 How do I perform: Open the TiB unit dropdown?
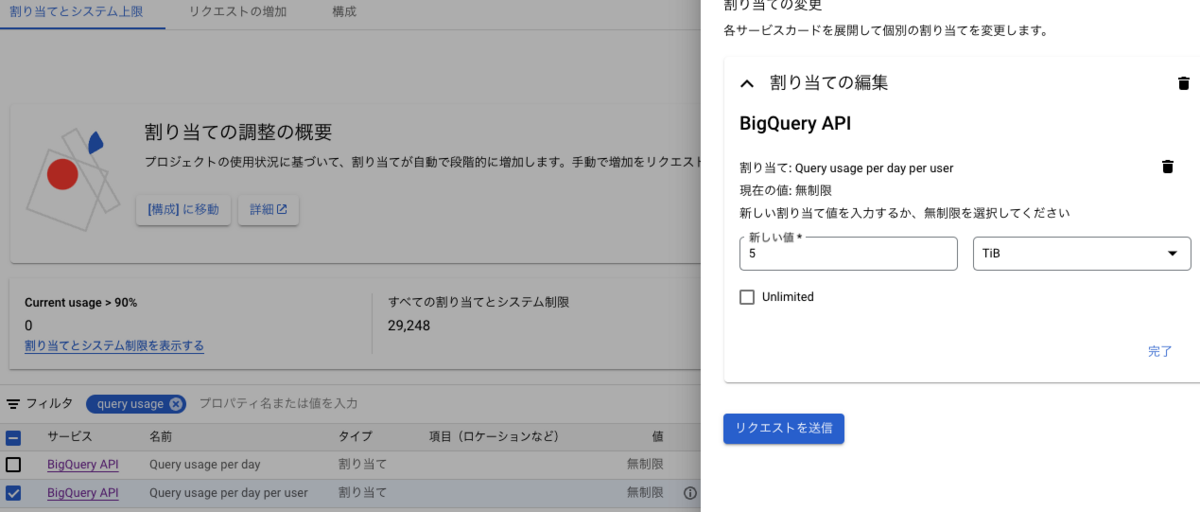pos(1082,254)
